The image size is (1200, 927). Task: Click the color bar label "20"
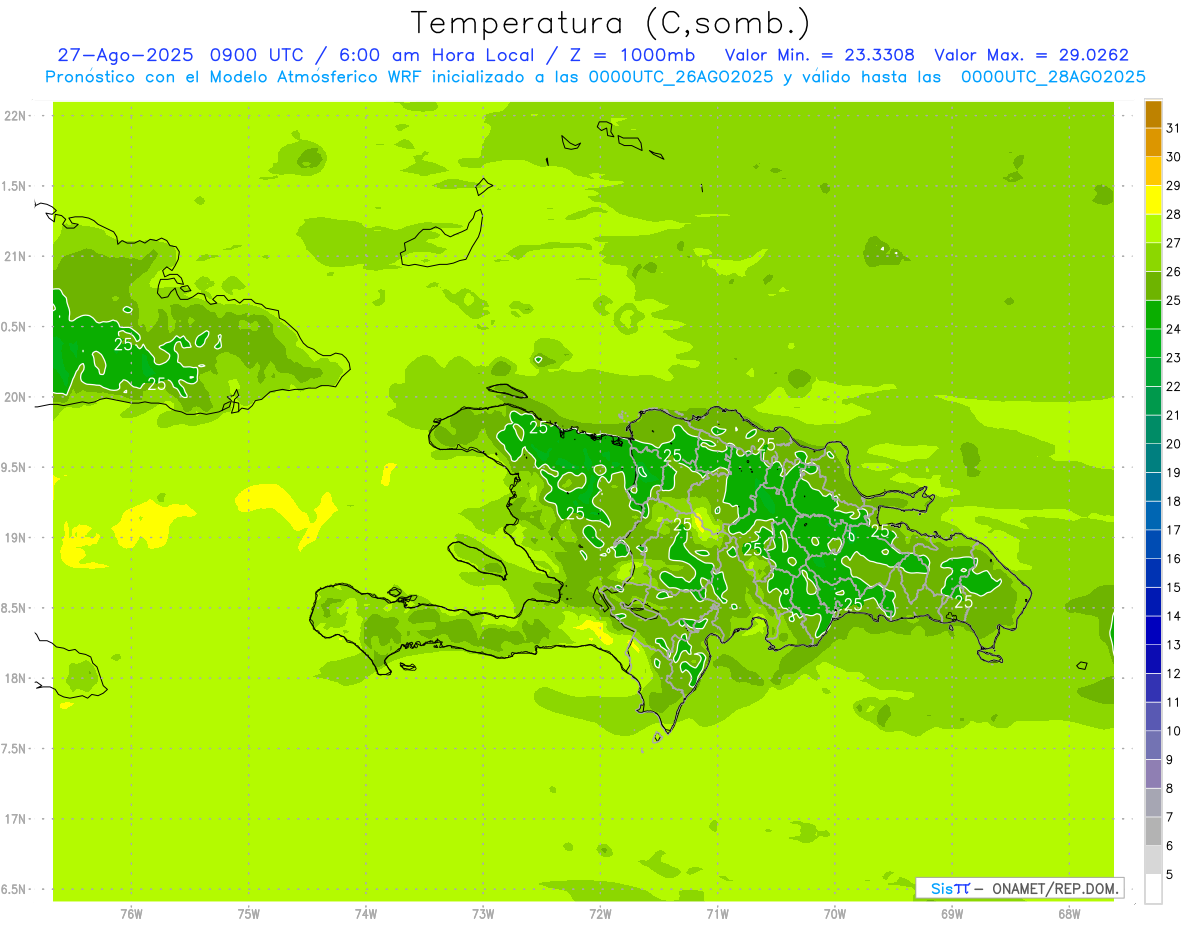point(1173,444)
